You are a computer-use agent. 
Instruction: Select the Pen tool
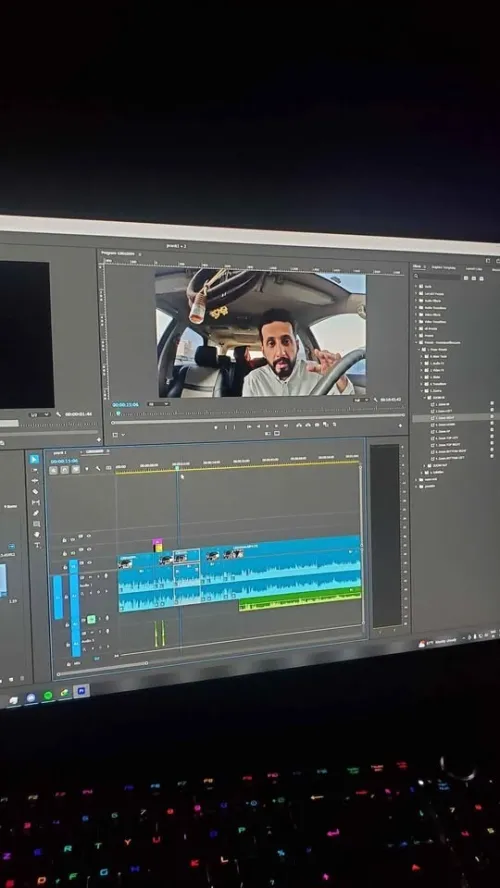pyautogui.click(x=36, y=513)
